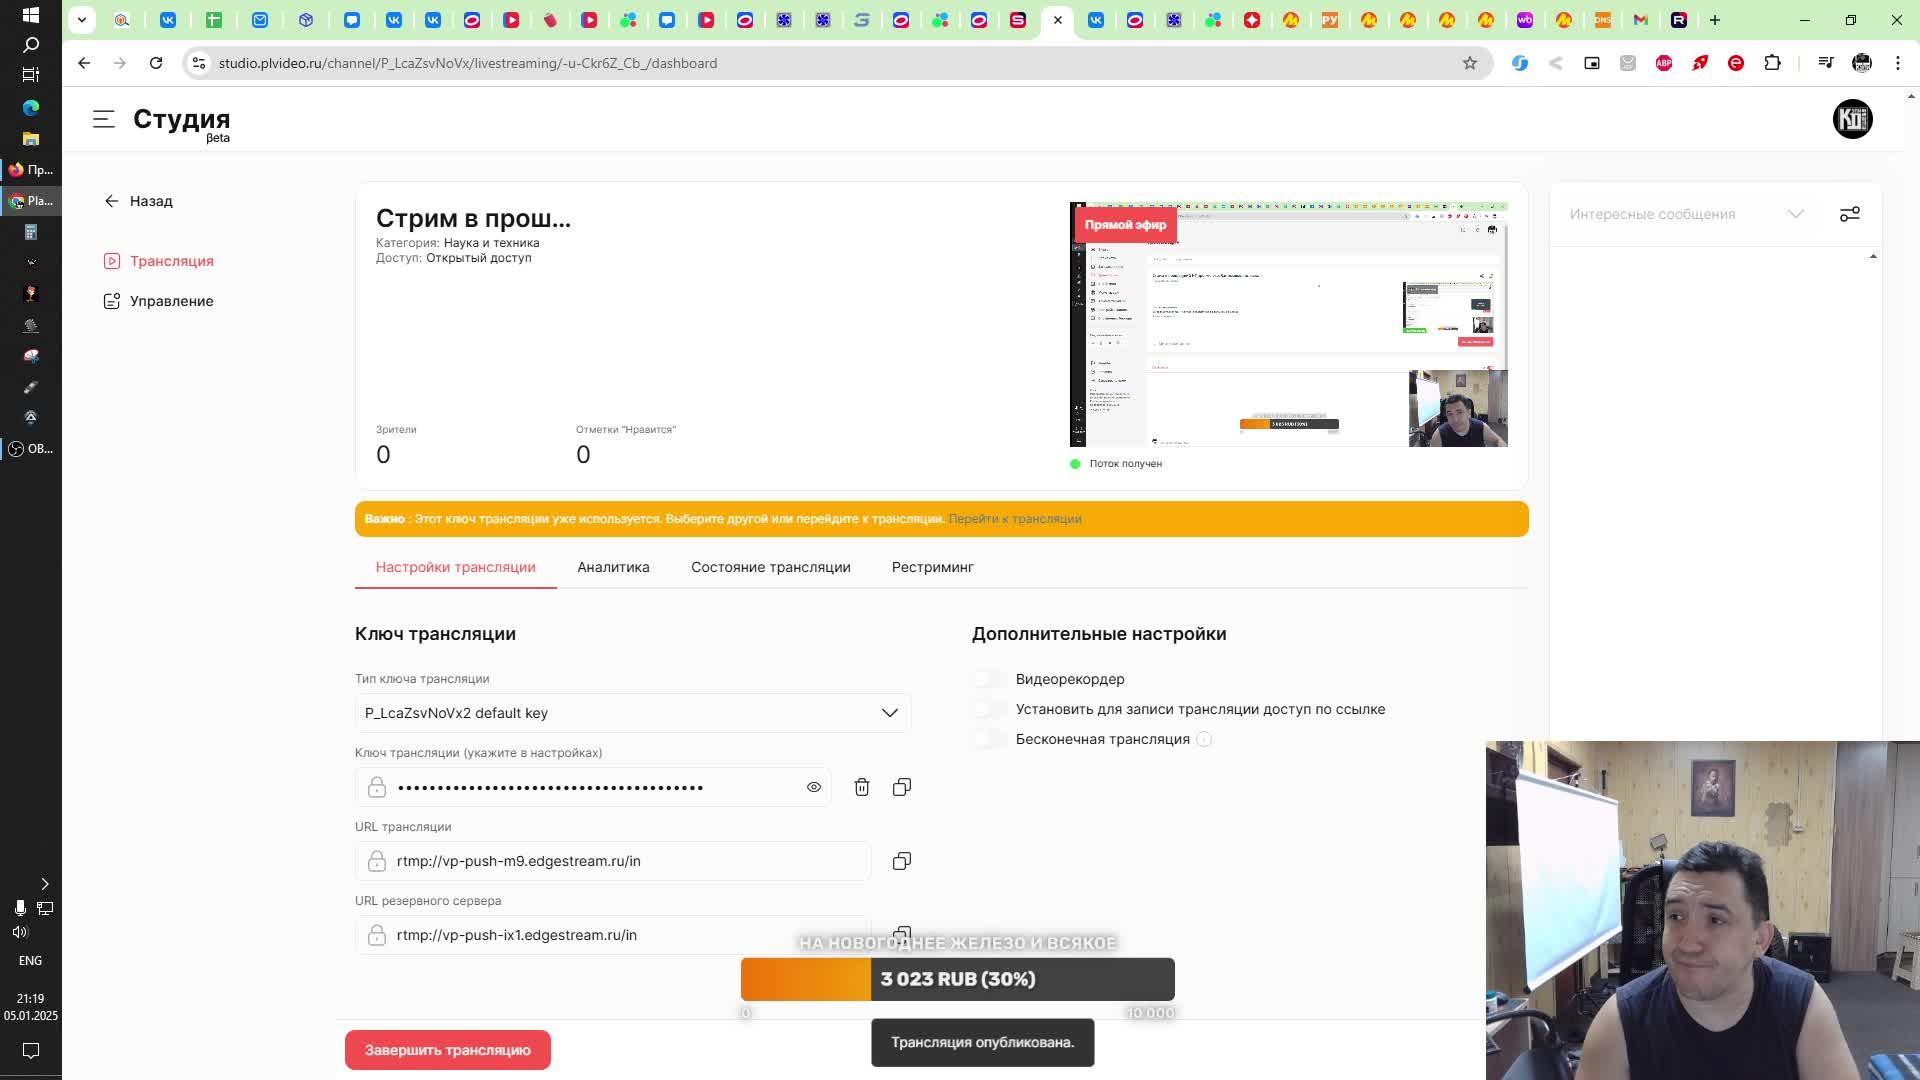The height and width of the screenshot is (1080, 1920).
Task: Copy the stream key with copy icon
Action: [x=901, y=787]
